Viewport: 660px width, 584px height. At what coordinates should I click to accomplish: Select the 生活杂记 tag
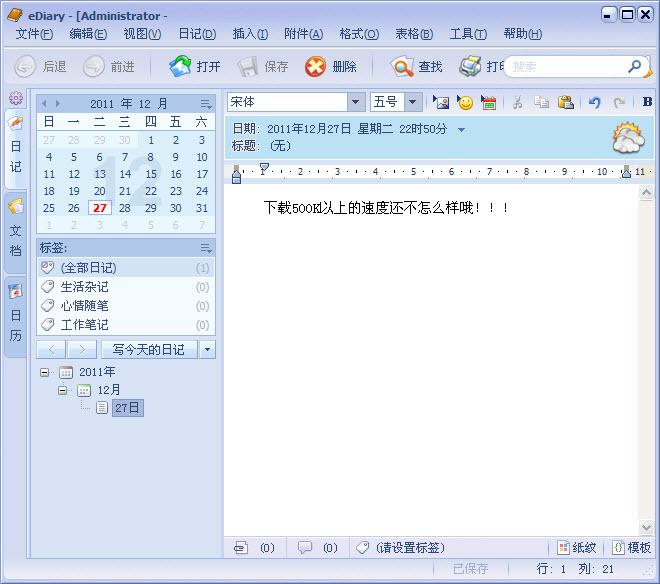coord(85,287)
